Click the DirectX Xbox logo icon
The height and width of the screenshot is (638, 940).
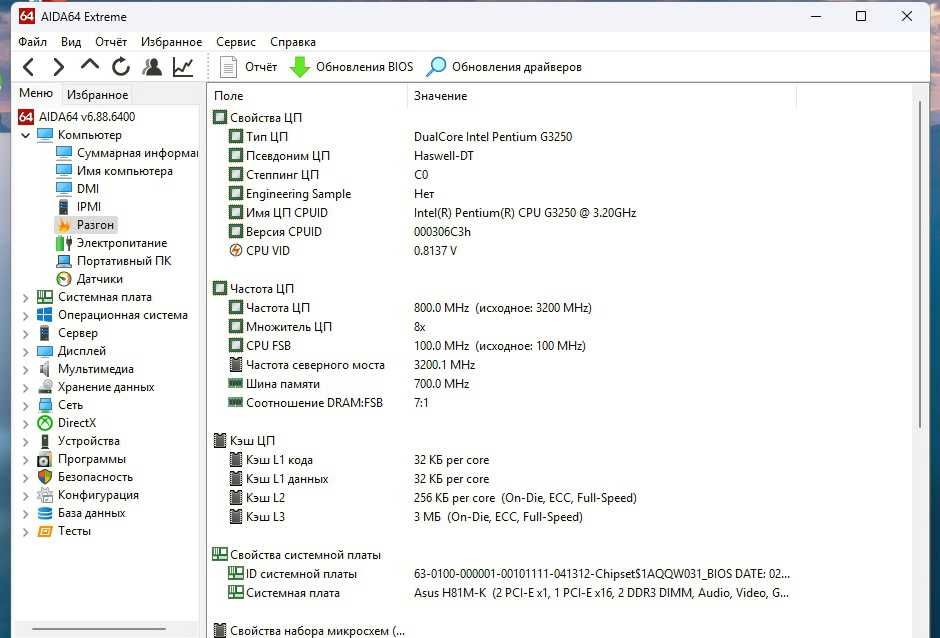click(x=45, y=423)
